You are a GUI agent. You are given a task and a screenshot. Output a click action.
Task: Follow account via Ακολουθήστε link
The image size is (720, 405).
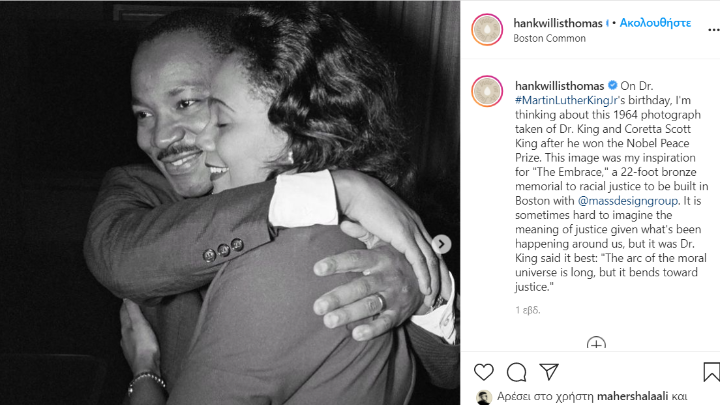(x=655, y=23)
